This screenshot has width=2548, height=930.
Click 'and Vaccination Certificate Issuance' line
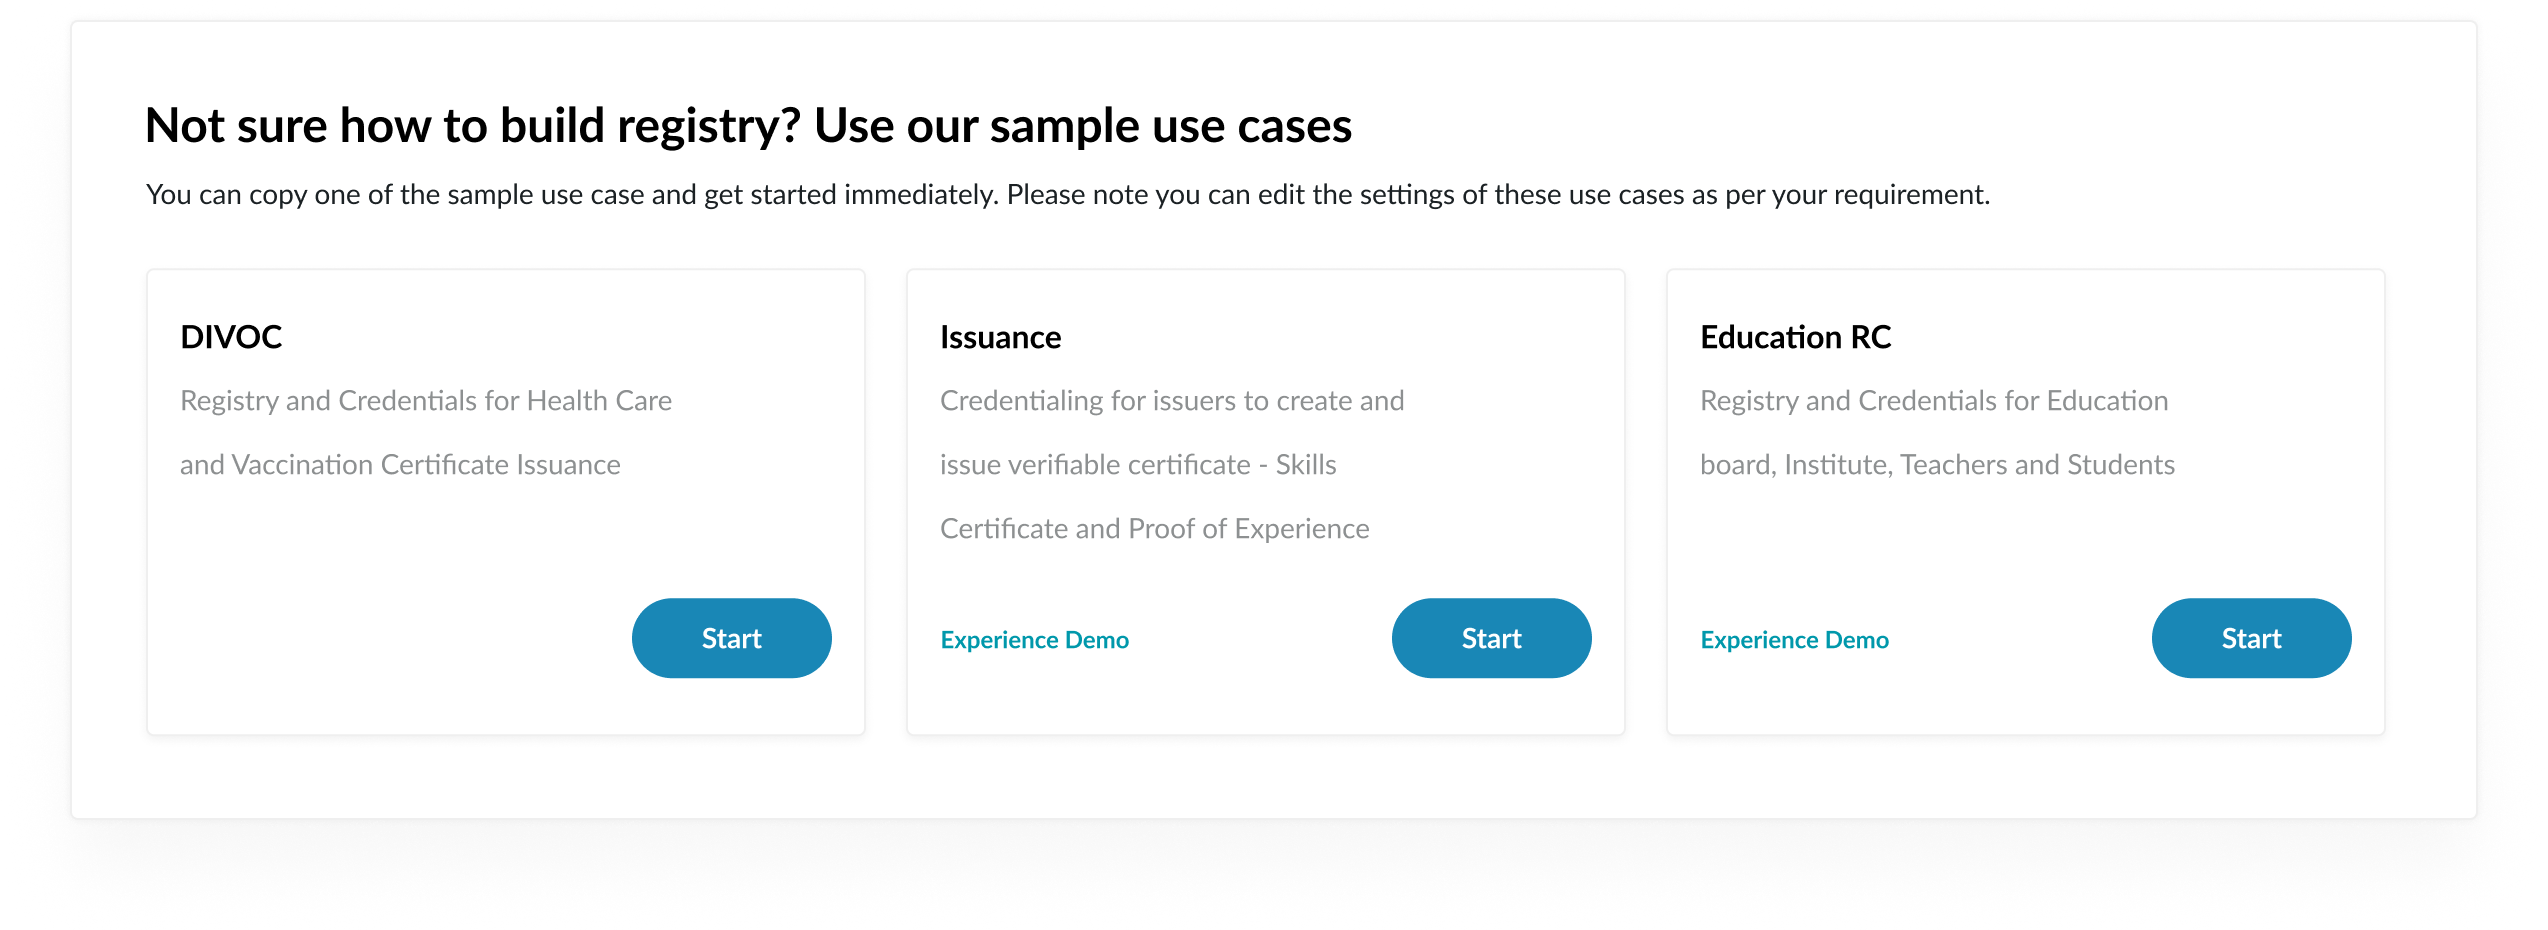(x=400, y=465)
